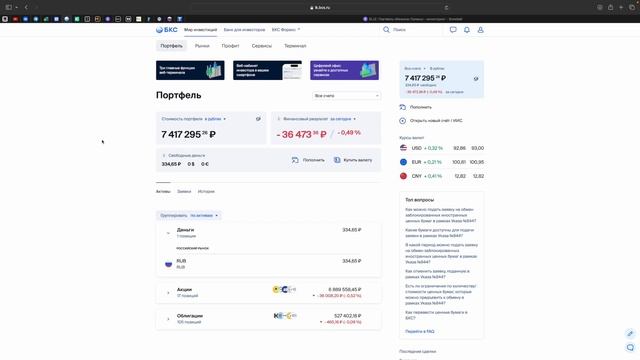Open sidebar Все счета dropdown
The height and width of the screenshot is (360, 640).
(415, 69)
